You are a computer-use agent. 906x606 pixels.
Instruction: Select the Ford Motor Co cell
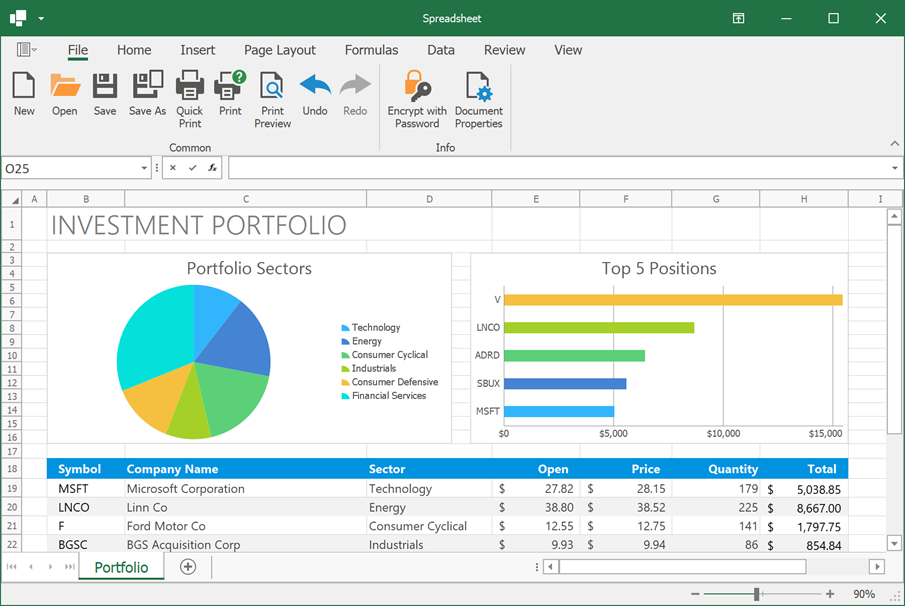tap(246, 526)
